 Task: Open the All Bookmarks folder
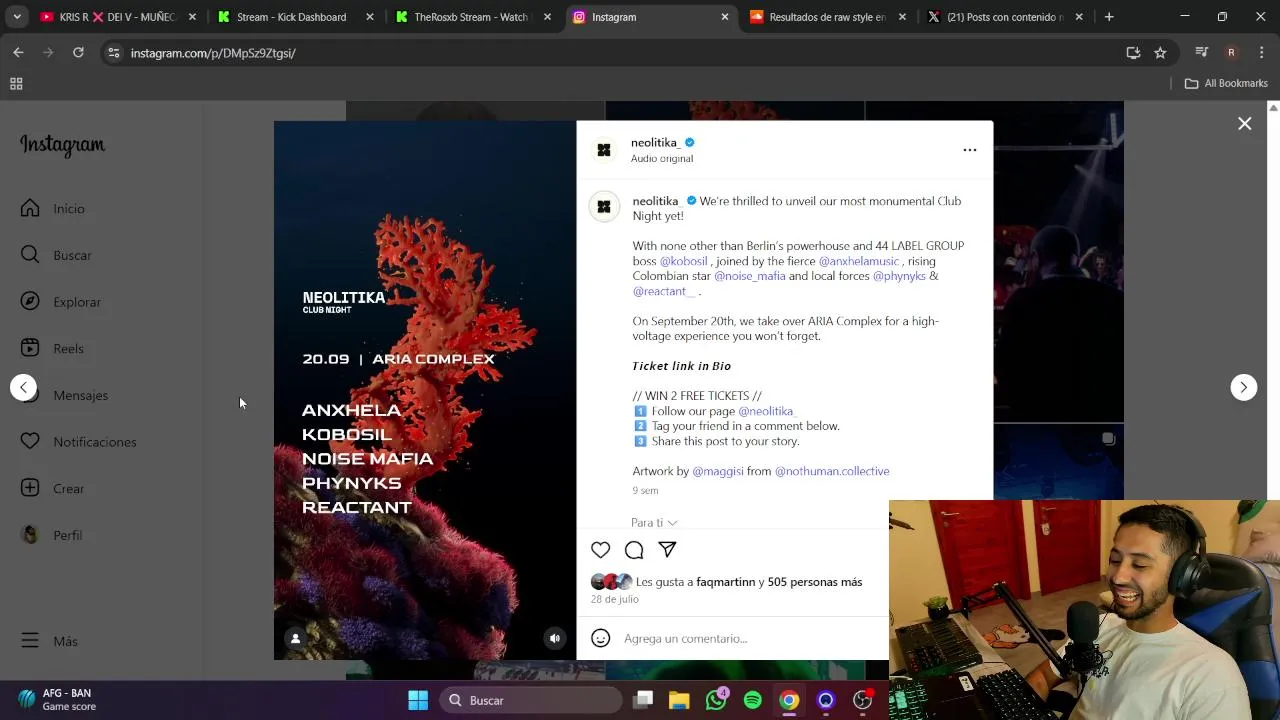(1226, 83)
